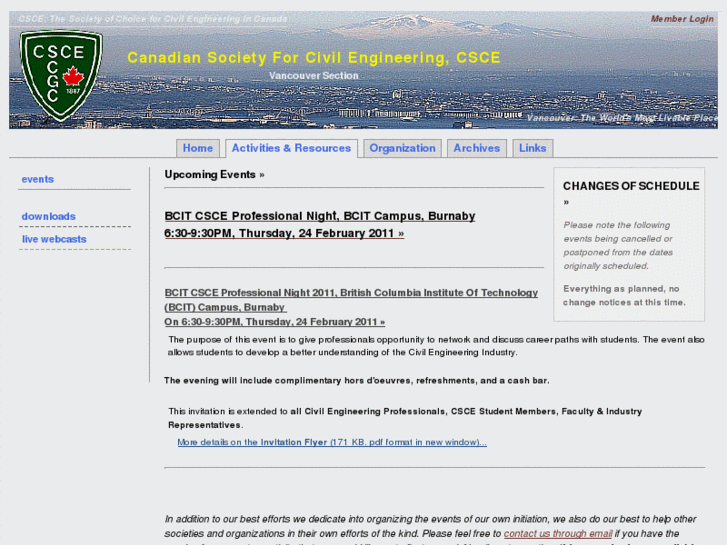The image size is (727, 545).
Task: Click the Changes of Schedule heading
Action: pos(631,192)
